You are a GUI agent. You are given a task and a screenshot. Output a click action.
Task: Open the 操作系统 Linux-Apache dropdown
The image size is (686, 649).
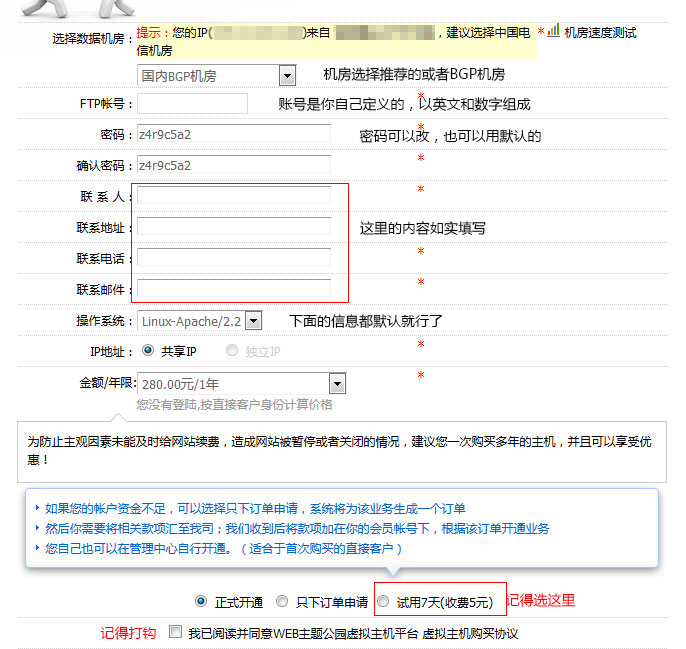tap(253, 321)
